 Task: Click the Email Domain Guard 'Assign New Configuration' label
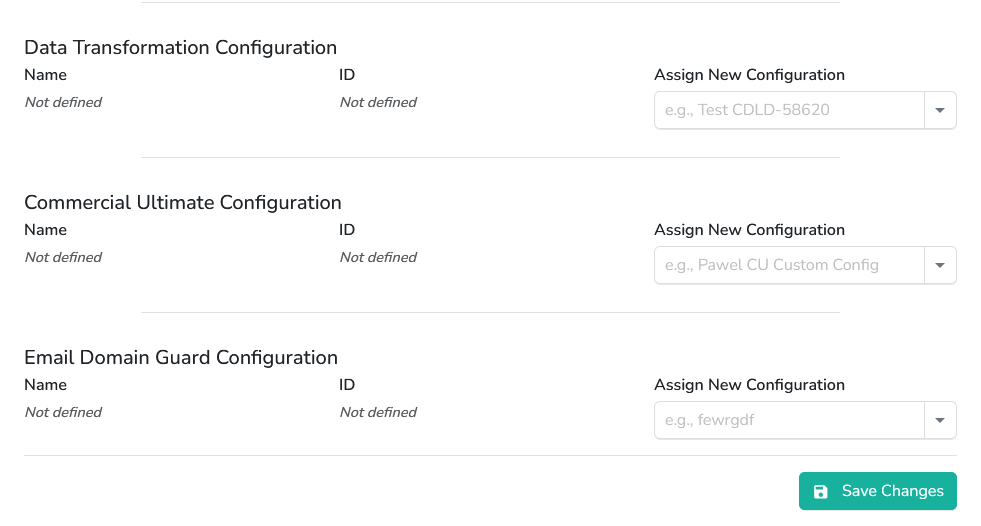[749, 385]
